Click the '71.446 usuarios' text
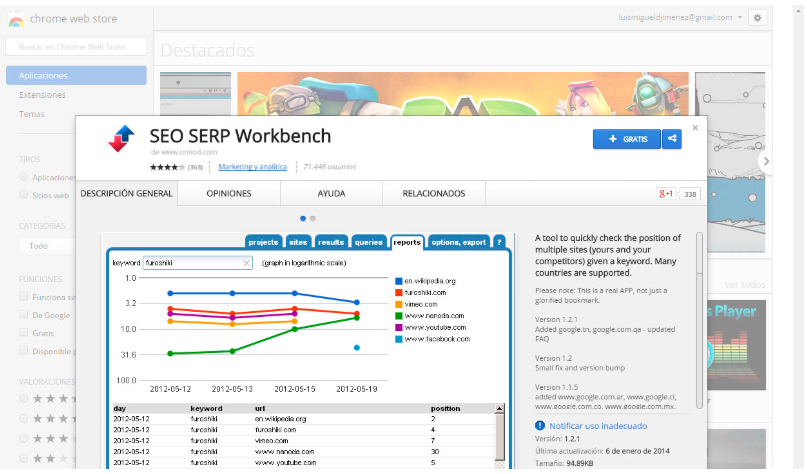The width and height of the screenshot is (807, 474). (x=329, y=167)
